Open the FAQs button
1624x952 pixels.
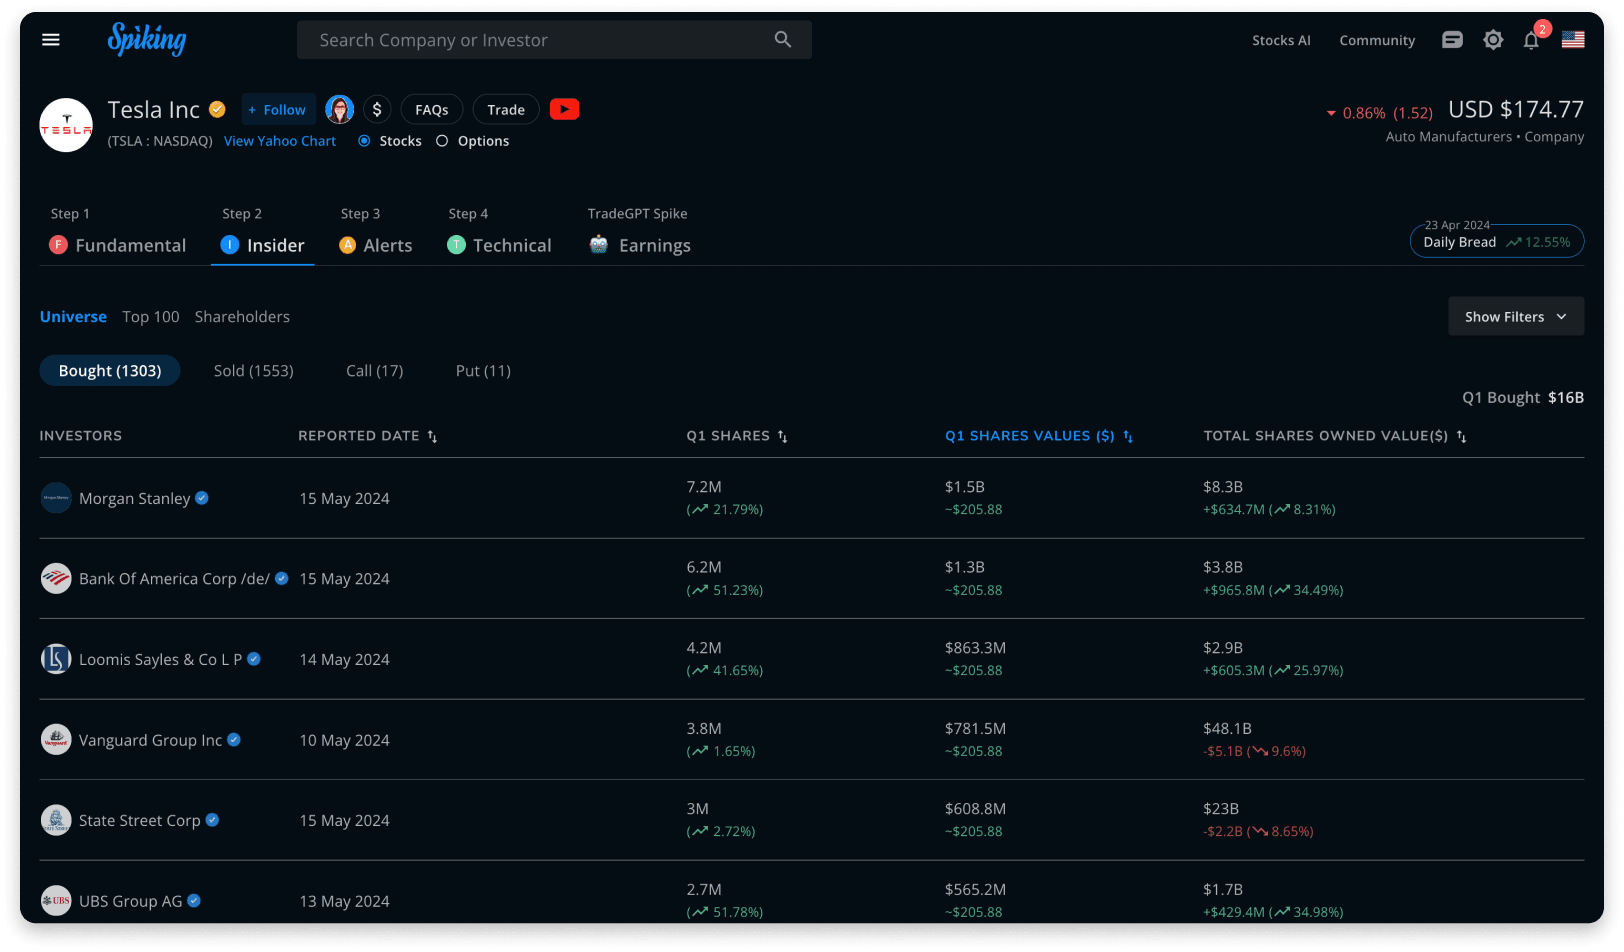(x=432, y=109)
